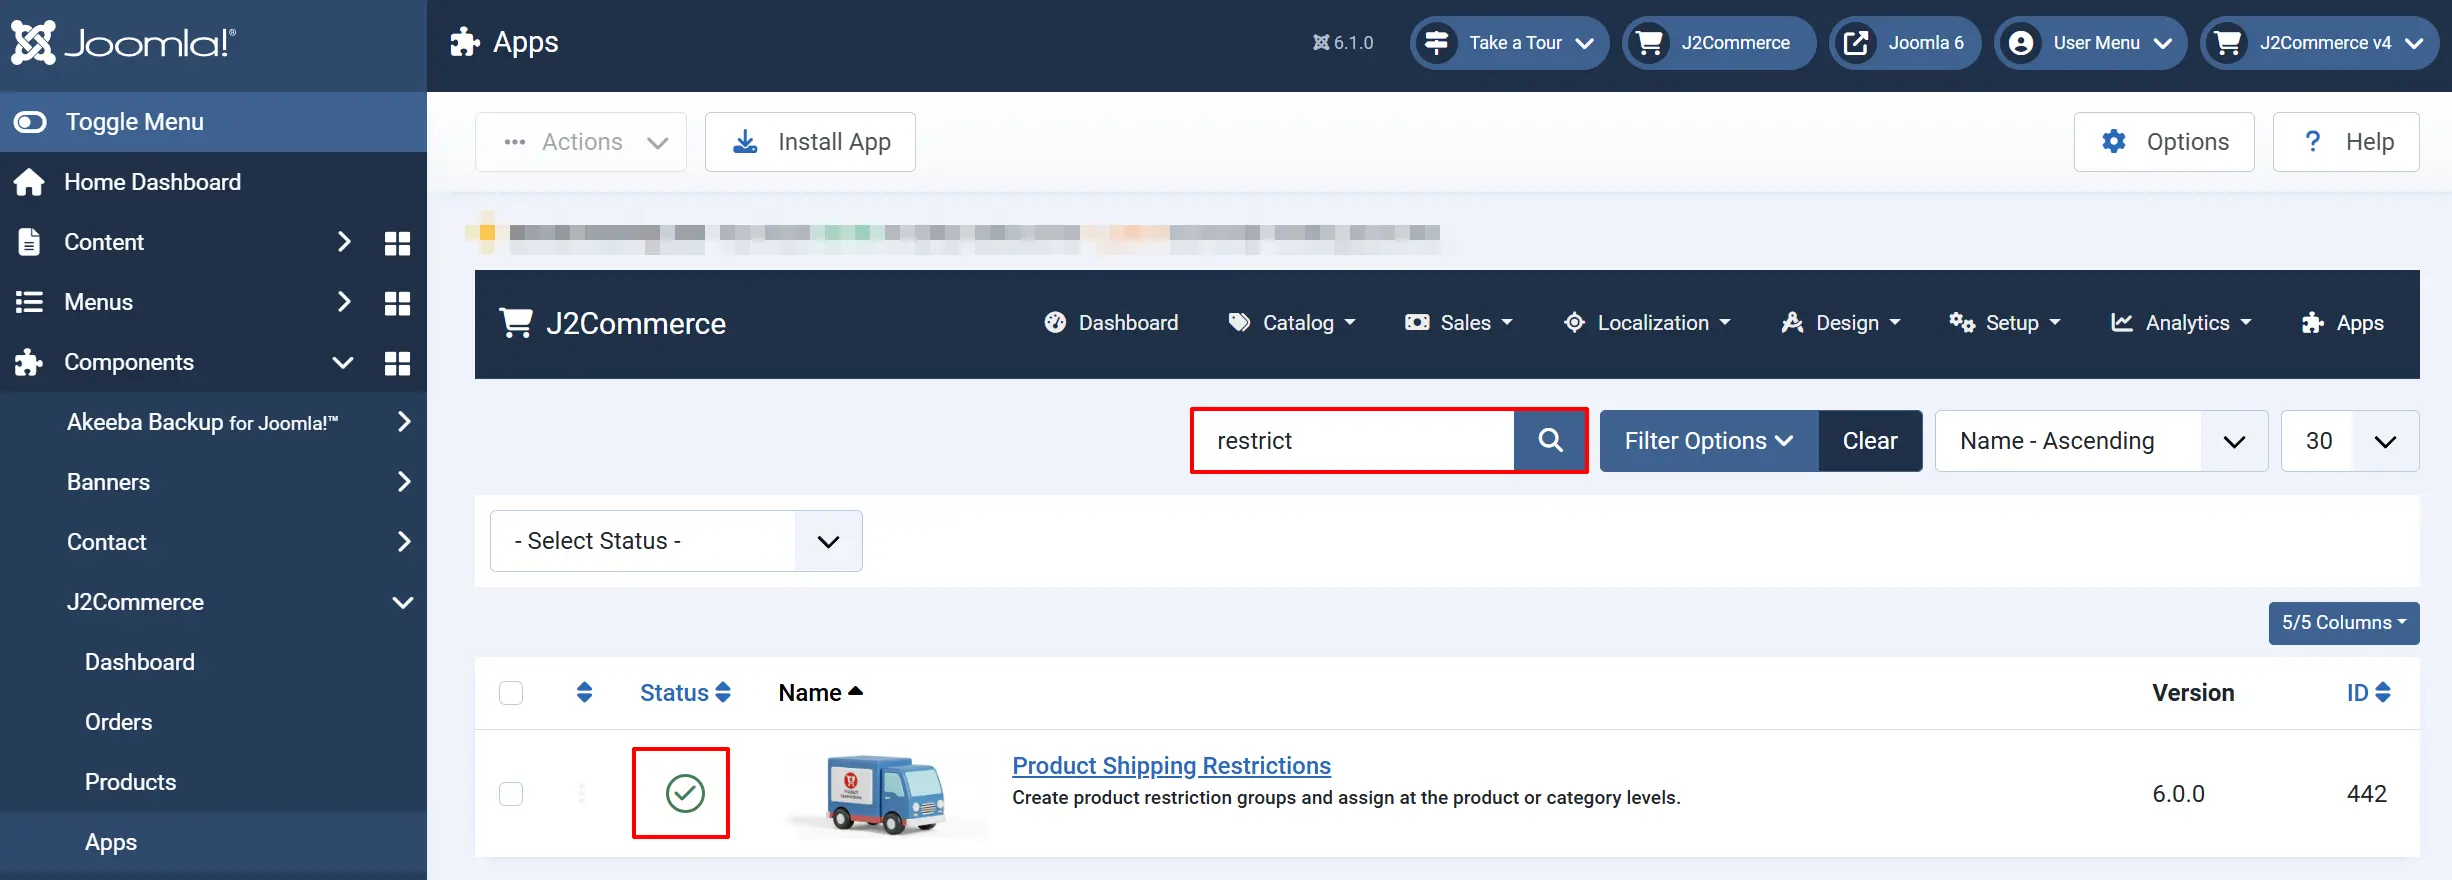Sort the table by Name
Screen dimensions: 2452x880
(820, 693)
